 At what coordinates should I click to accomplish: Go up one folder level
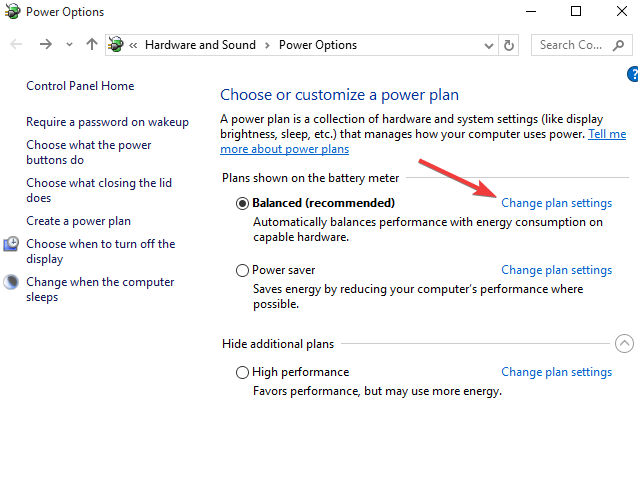point(92,45)
